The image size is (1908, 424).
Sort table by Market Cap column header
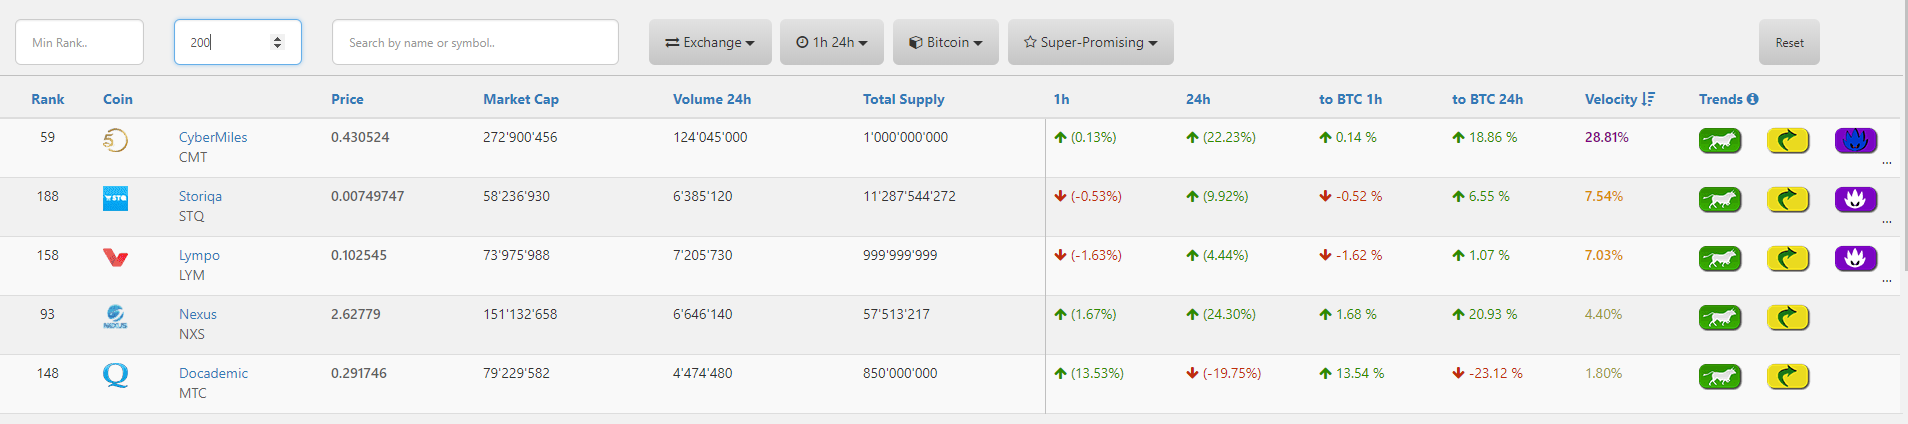pos(520,99)
